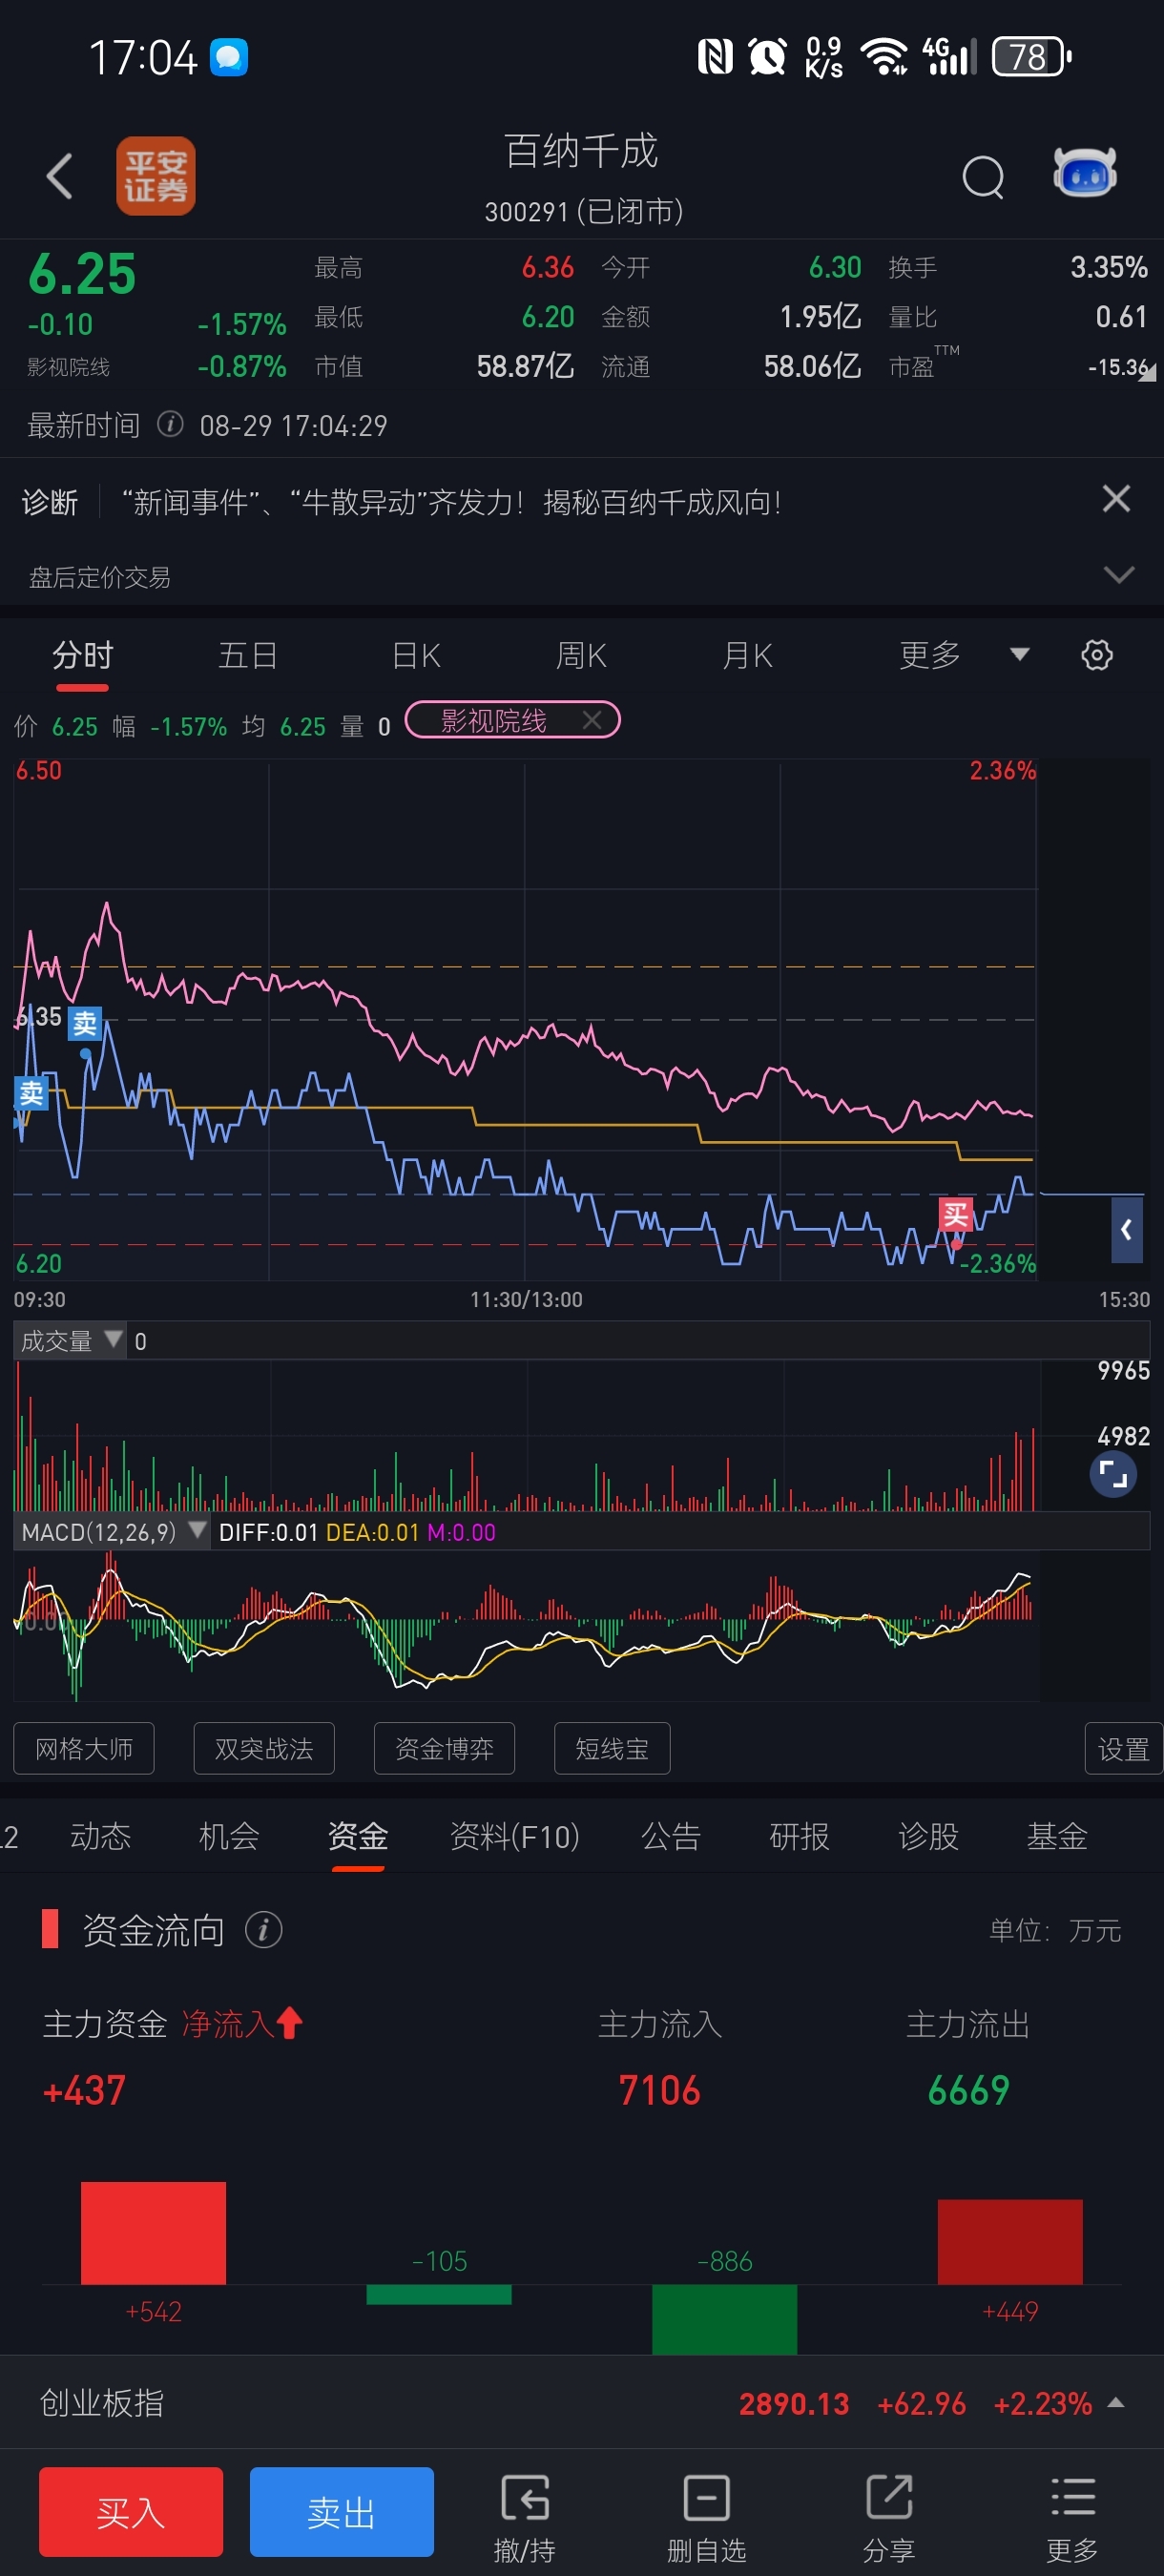Image resolution: width=1164 pixels, height=2576 pixels.
Task: Tap the red 买入 button
Action: (x=131, y=2512)
